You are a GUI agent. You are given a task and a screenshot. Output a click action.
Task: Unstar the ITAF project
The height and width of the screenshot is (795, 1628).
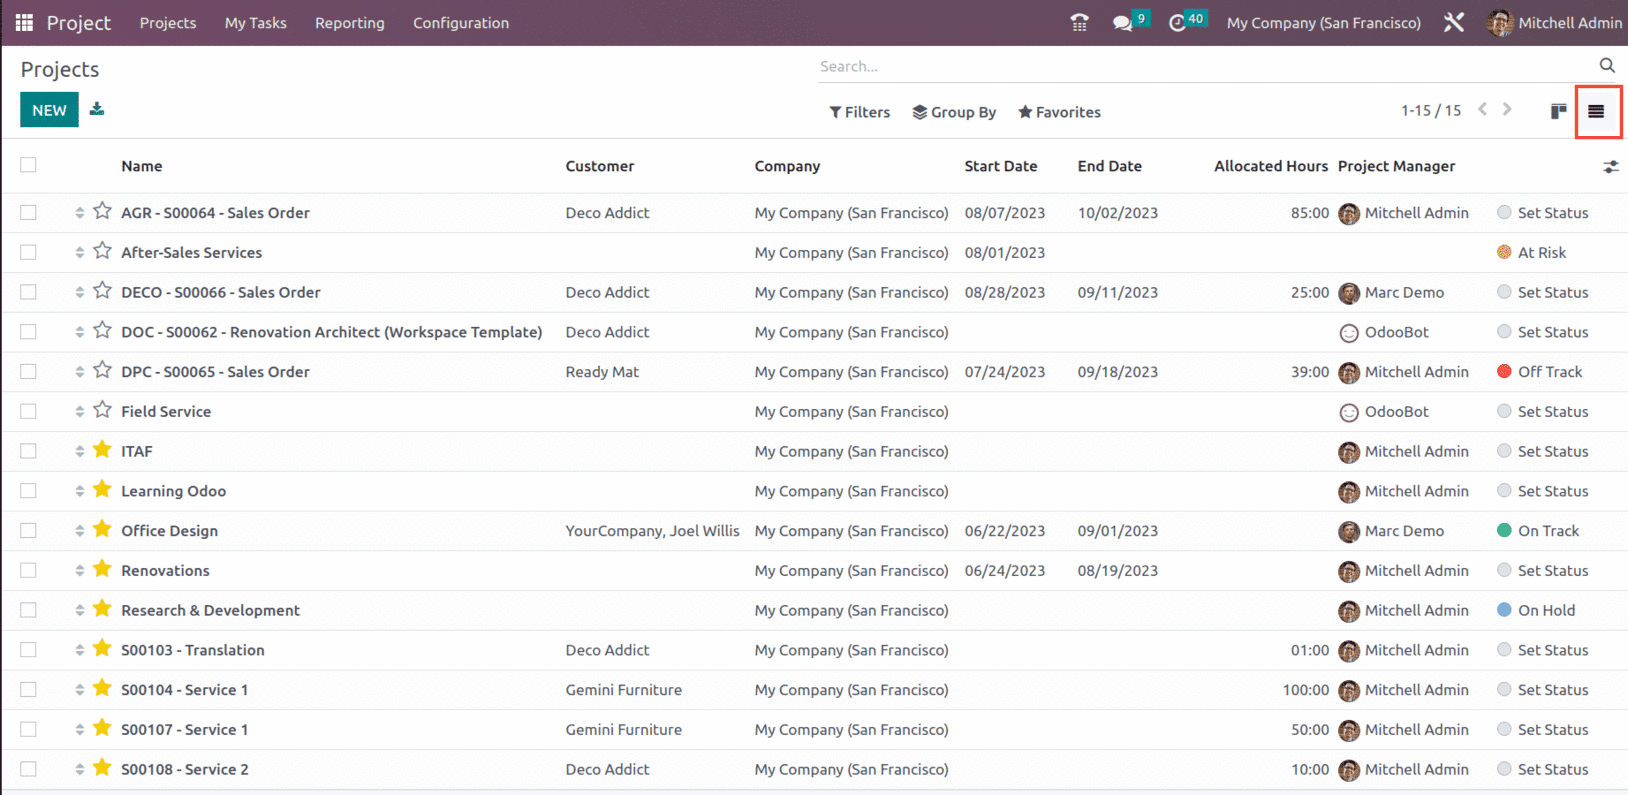pos(102,450)
